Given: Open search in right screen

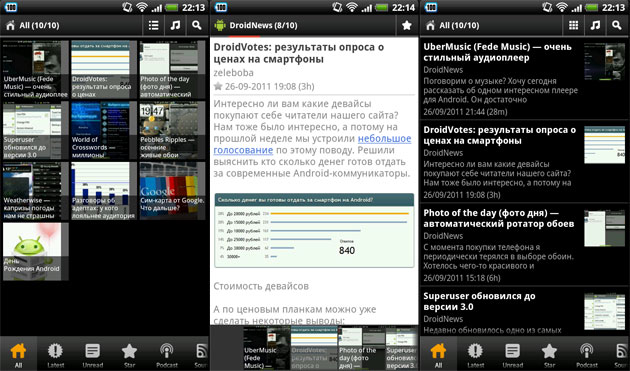Looking at the screenshot, I should click(x=617, y=25).
